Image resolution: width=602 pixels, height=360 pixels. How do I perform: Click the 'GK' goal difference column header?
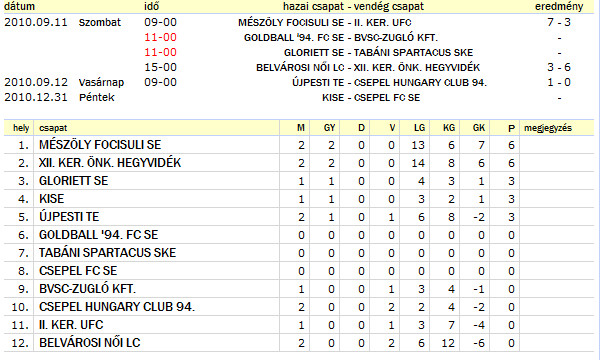(479, 128)
